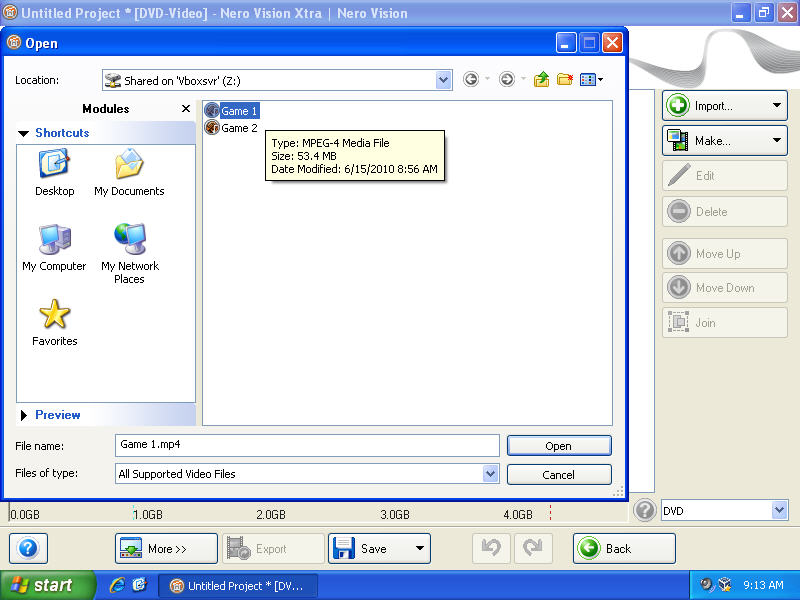Go back to previous folder

tap(471, 80)
